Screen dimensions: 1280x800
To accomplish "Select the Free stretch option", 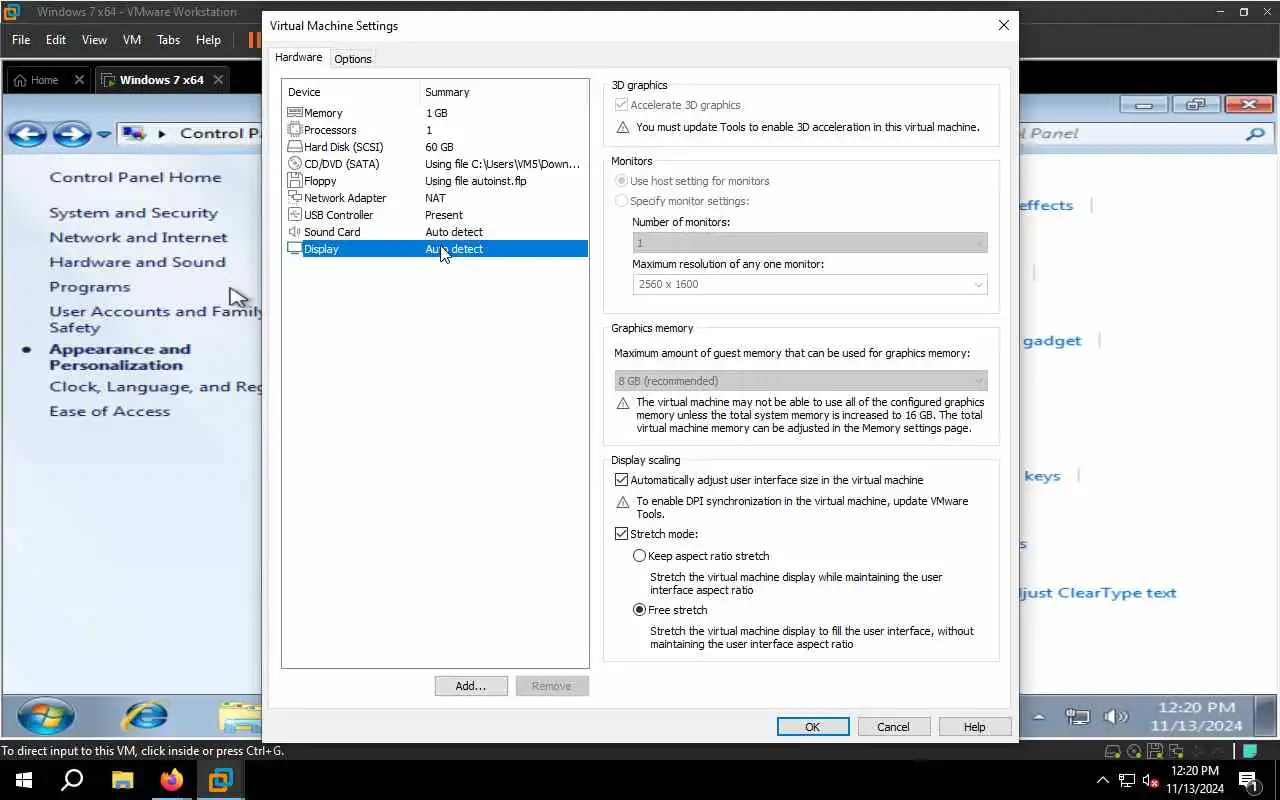I will pos(639,610).
